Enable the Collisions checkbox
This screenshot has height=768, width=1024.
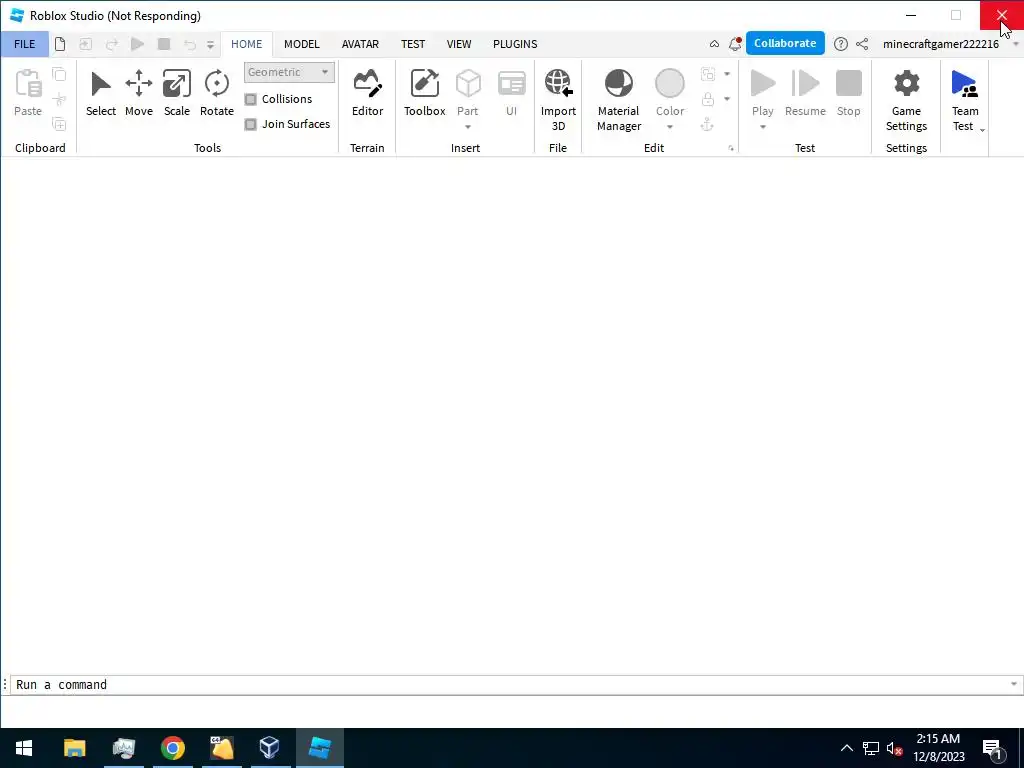coord(251,99)
